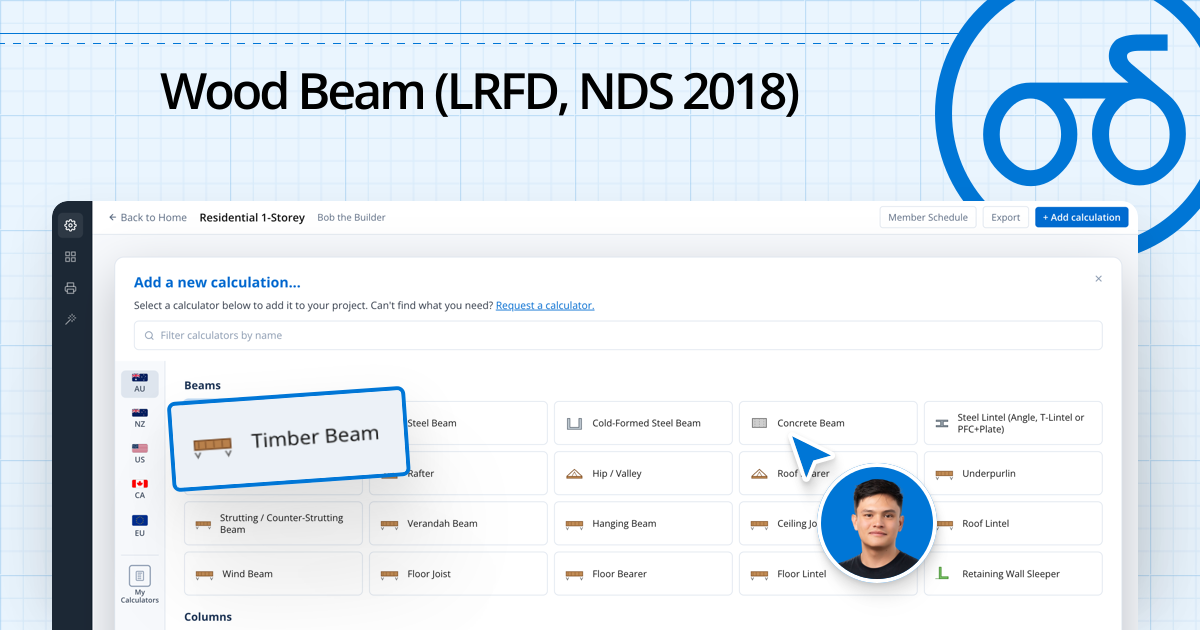Choose the Timber Beam calculator card
Image resolution: width=1200 pixels, height=630 pixels.
coord(288,438)
